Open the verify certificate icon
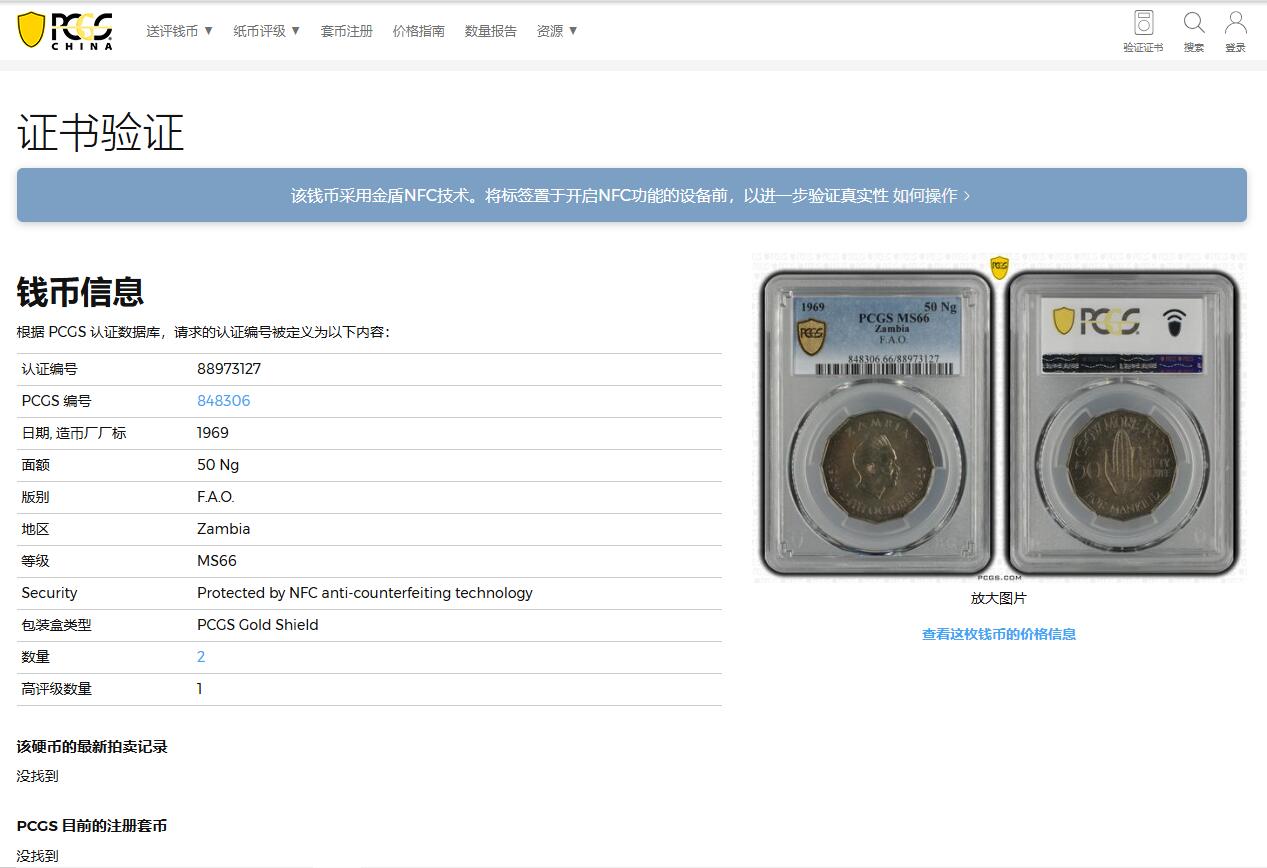This screenshot has height=868, width=1267. 1143,31
